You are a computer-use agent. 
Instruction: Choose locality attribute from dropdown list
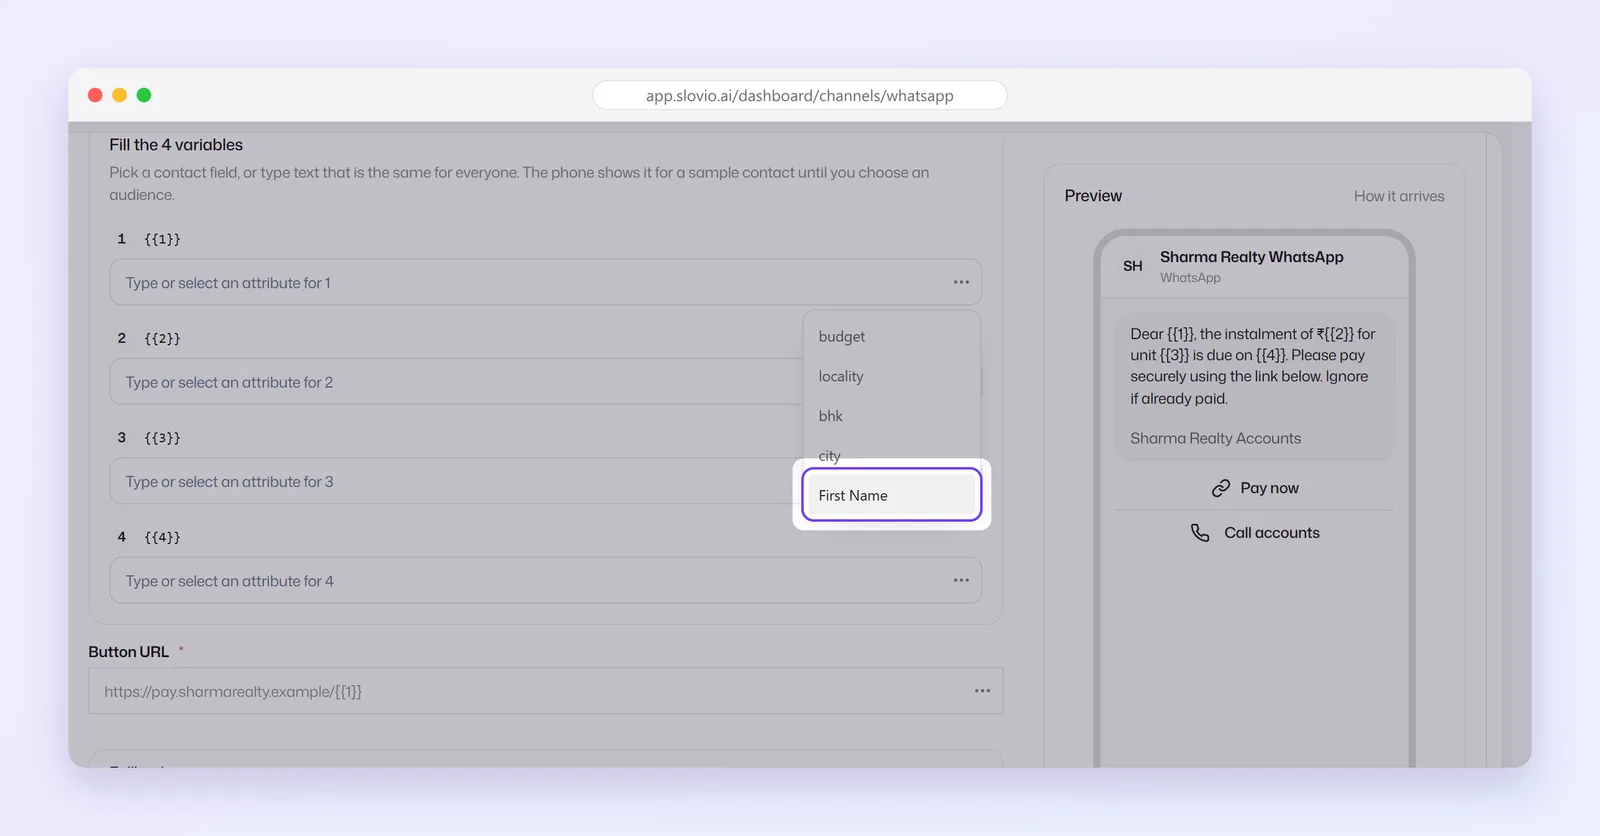pyautogui.click(x=891, y=376)
